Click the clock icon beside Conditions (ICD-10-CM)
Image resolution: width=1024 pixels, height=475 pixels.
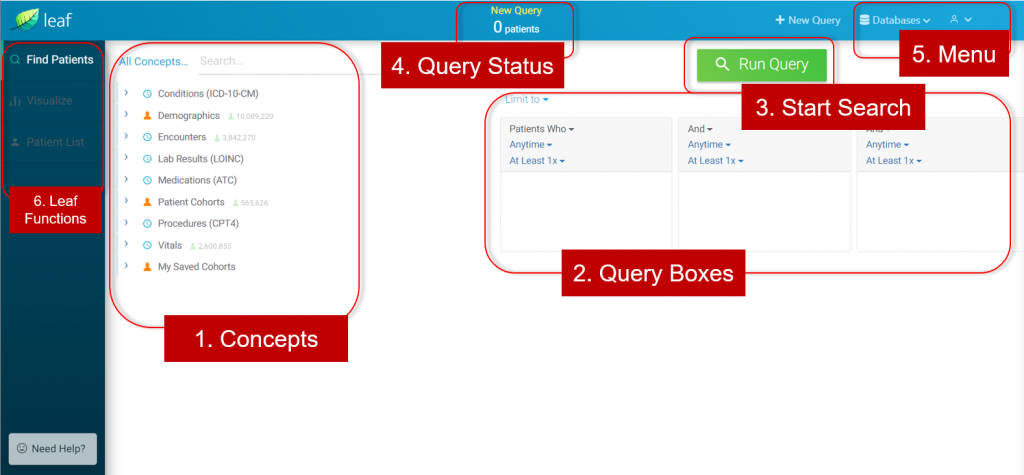click(147, 94)
